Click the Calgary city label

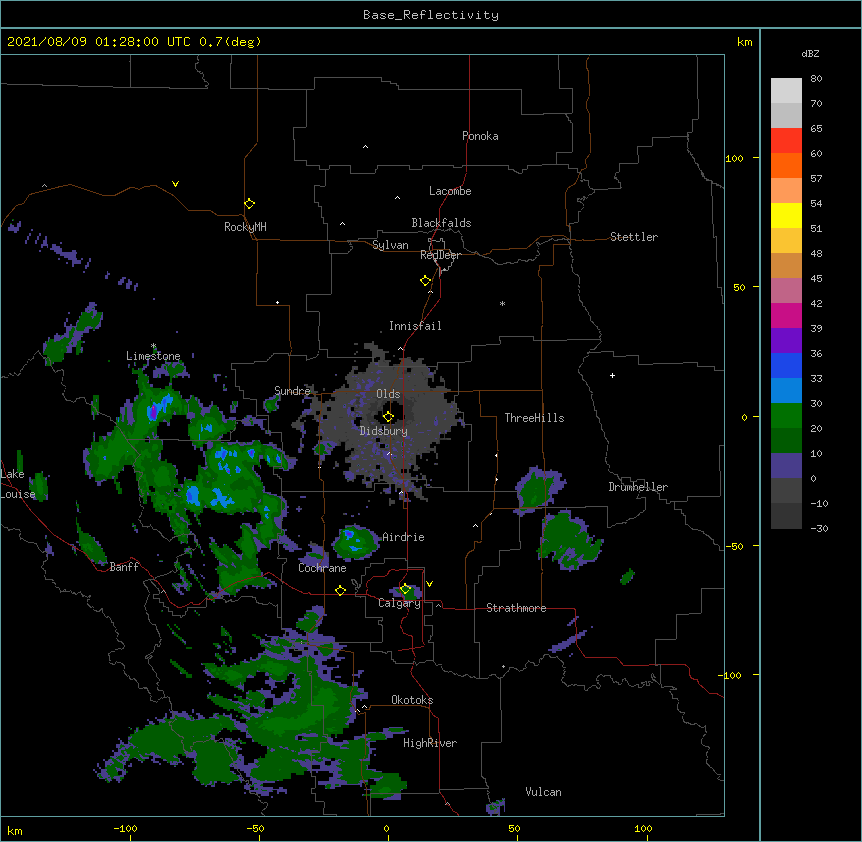pyautogui.click(x=399, y=603)
